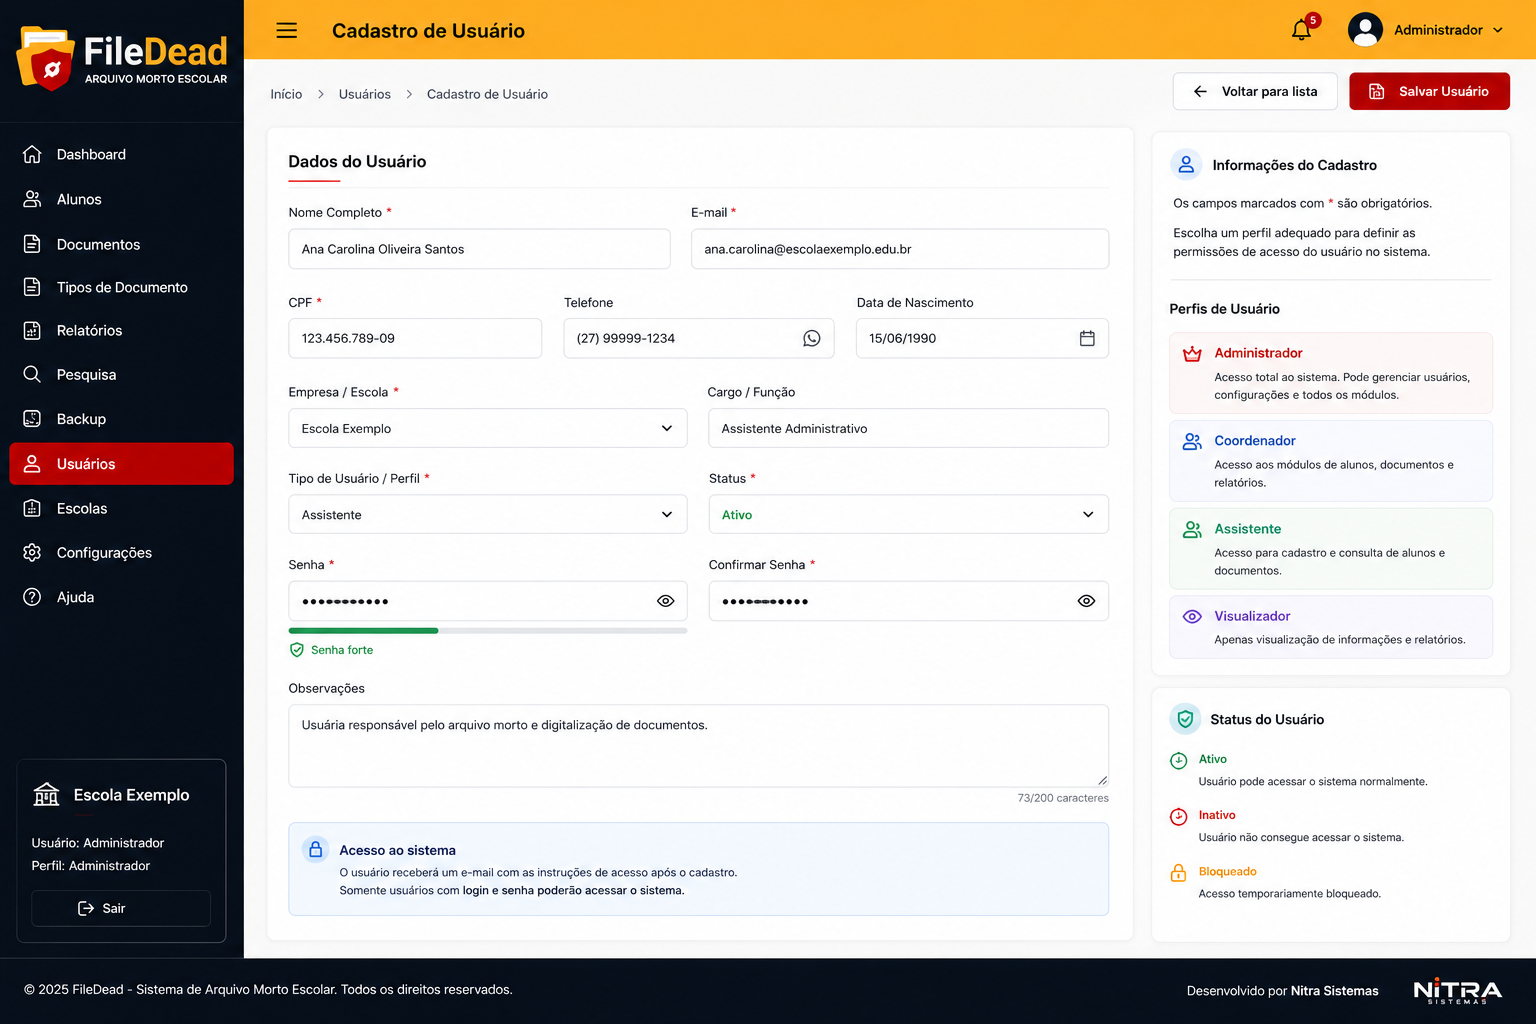The image size is (1536, 1024).
Task: Click the 73/200 caracteres counter
Action: (1063, 798)
